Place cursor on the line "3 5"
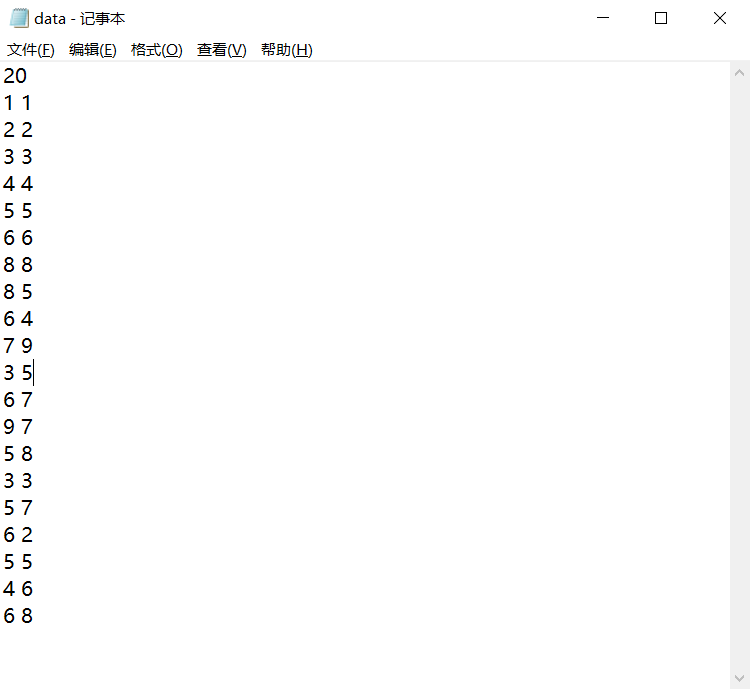750x689 pixels. click(x=18, y=373)
